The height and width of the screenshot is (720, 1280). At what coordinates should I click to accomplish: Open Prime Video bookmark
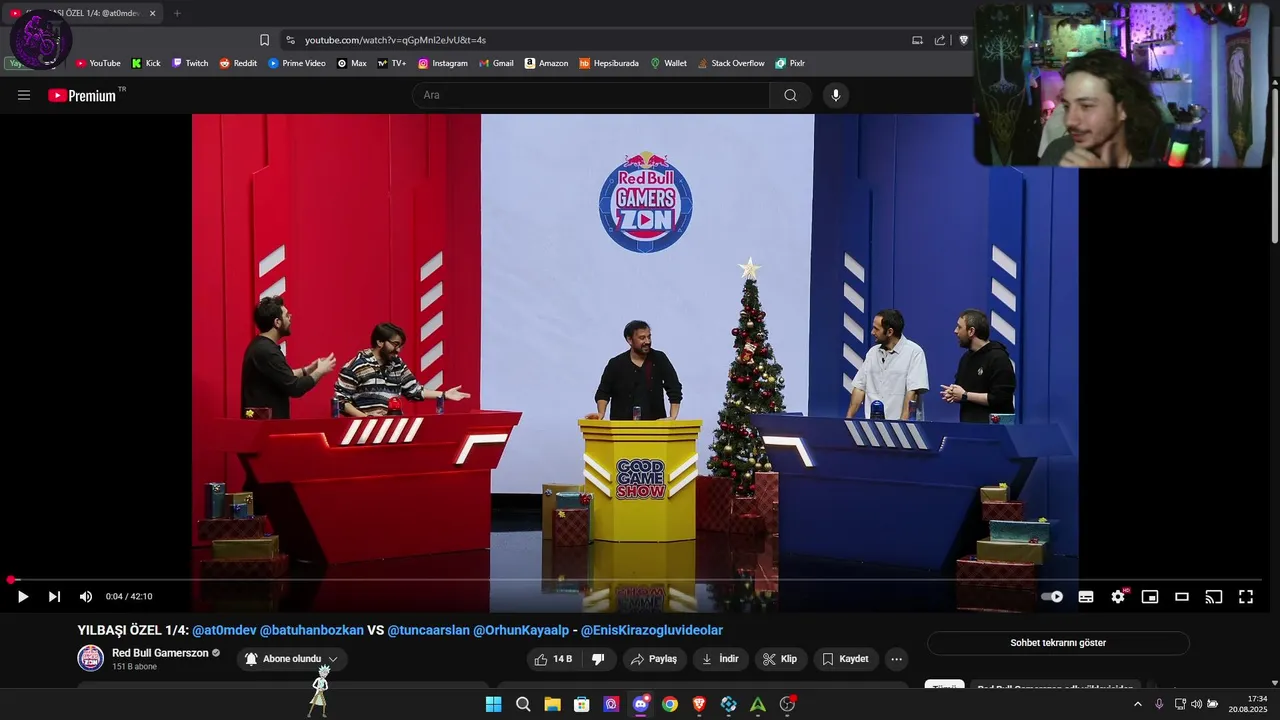tap(297, 63)
